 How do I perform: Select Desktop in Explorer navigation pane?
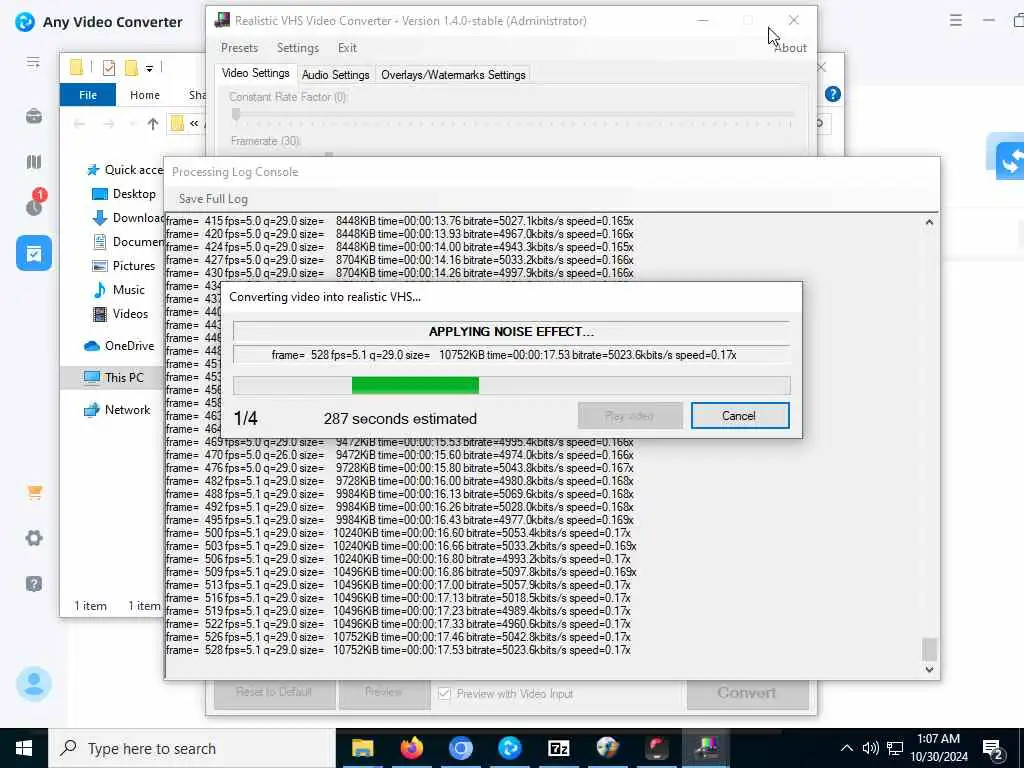tap(124, 194)
